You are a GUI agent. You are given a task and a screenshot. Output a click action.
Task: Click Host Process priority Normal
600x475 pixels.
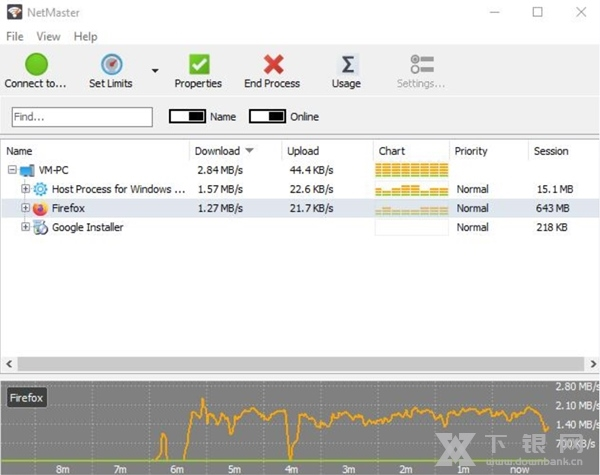tap(473, 189)
